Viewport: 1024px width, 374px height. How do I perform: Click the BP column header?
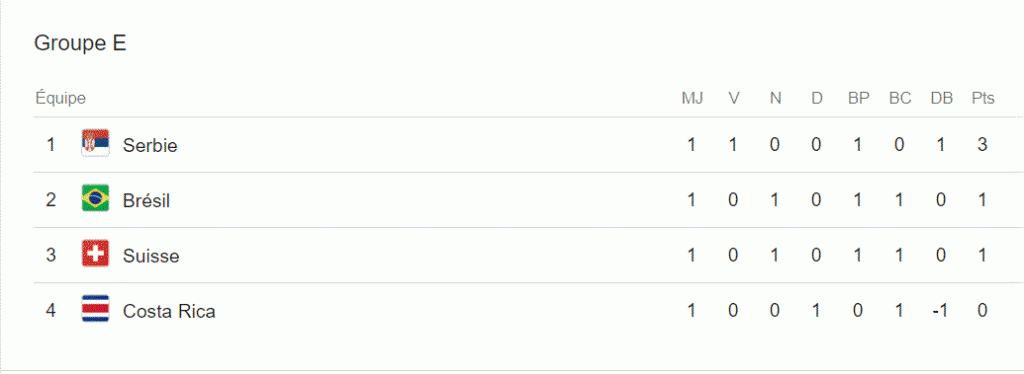(859, 99)
